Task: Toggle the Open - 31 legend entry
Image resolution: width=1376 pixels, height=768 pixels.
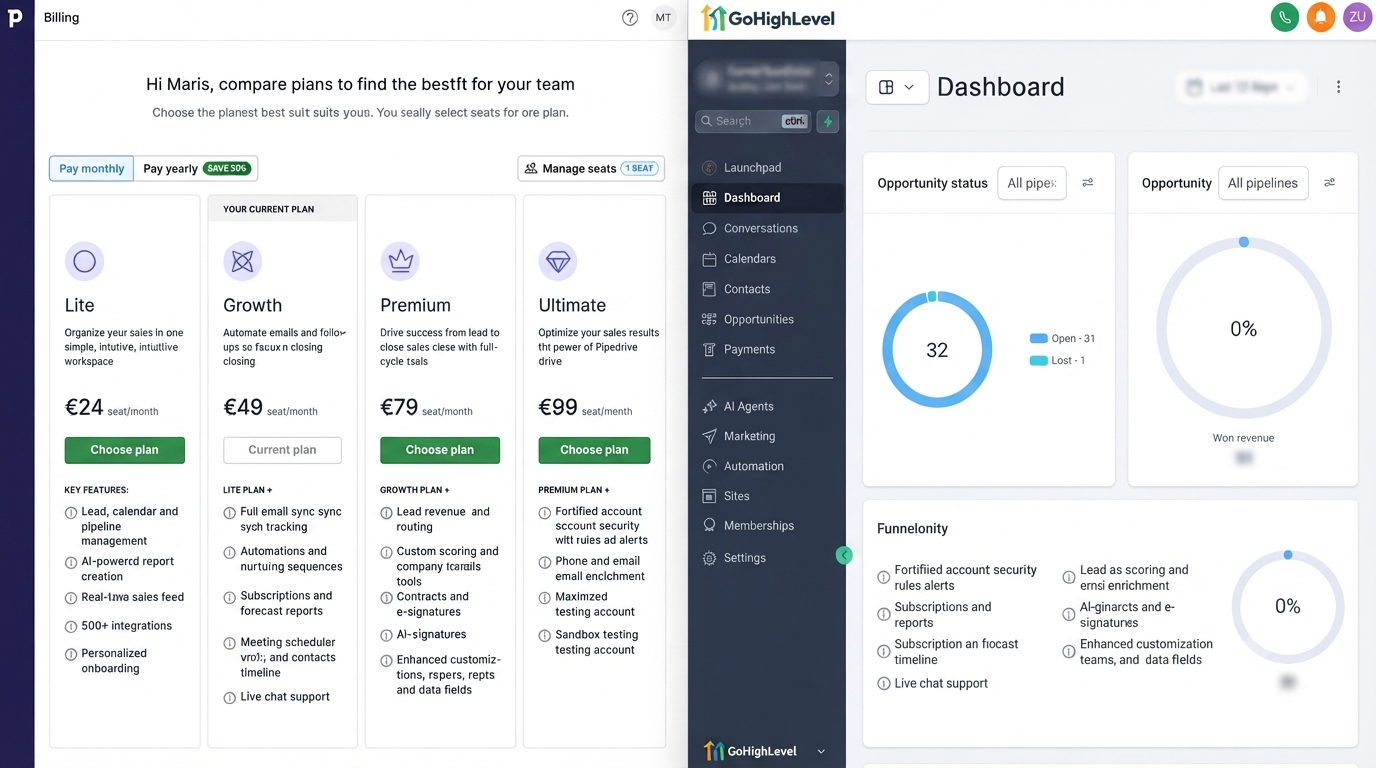Action: pyautogui.click(x=1062, y=339)
